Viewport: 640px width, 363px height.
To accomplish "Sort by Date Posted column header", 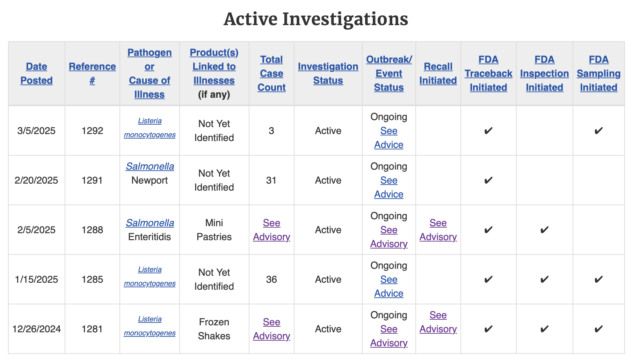I will tap(36, 73).
